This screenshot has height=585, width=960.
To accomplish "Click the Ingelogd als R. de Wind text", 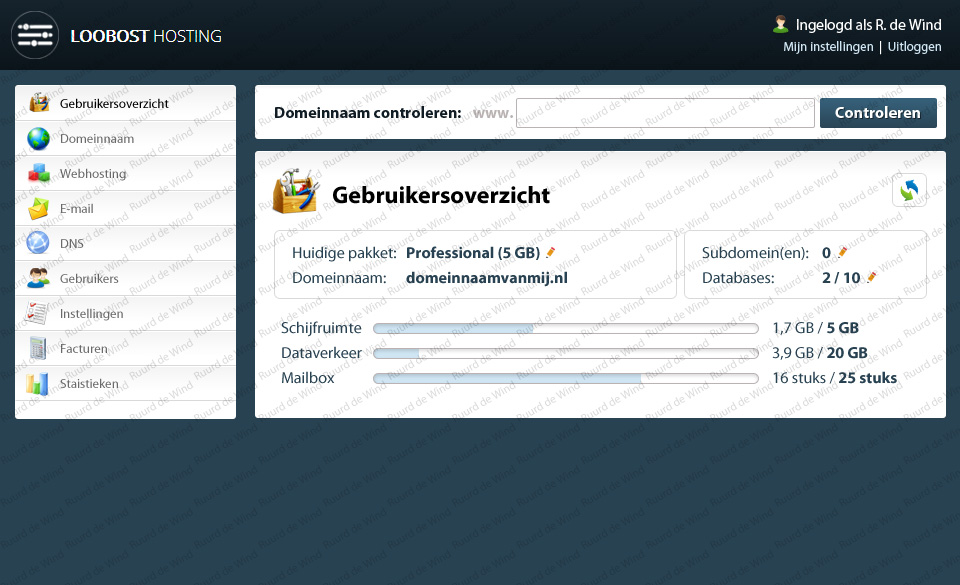I will 868,25.
